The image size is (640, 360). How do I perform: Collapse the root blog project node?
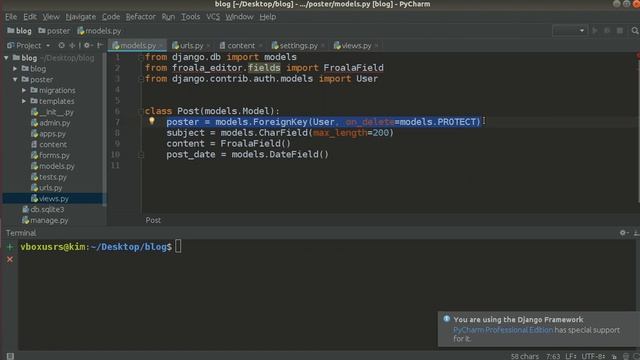point(7,58)
